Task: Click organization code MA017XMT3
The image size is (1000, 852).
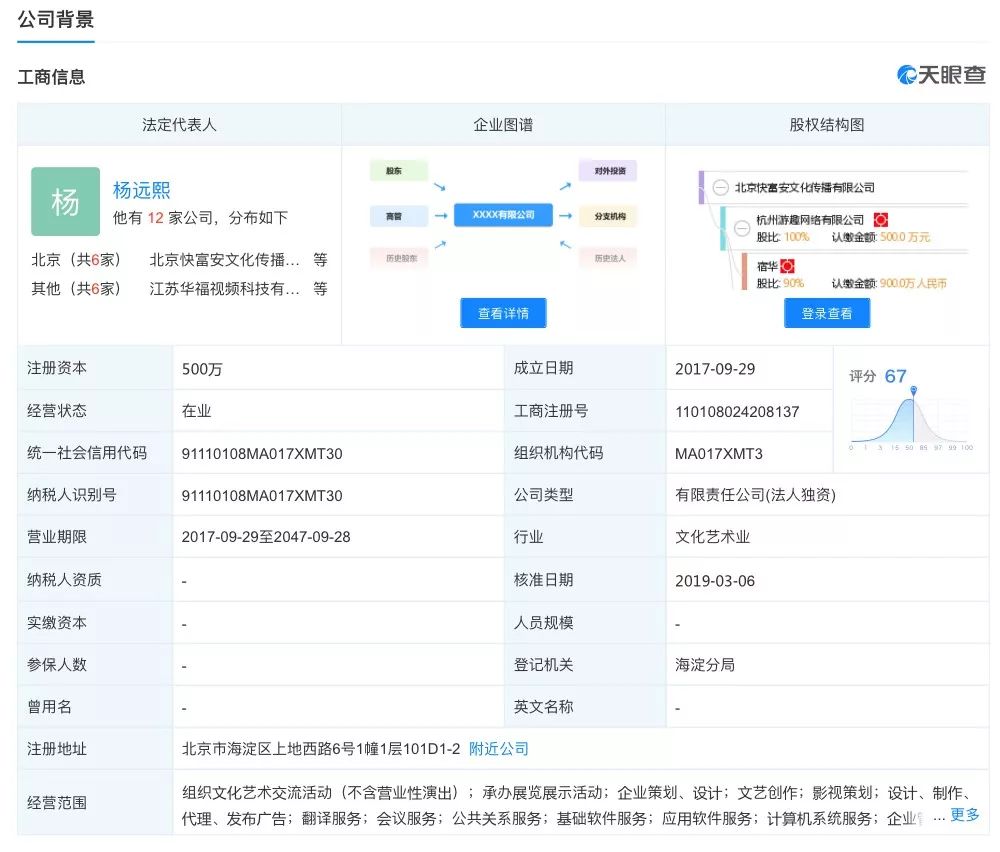Action: [x=719, y=454]
